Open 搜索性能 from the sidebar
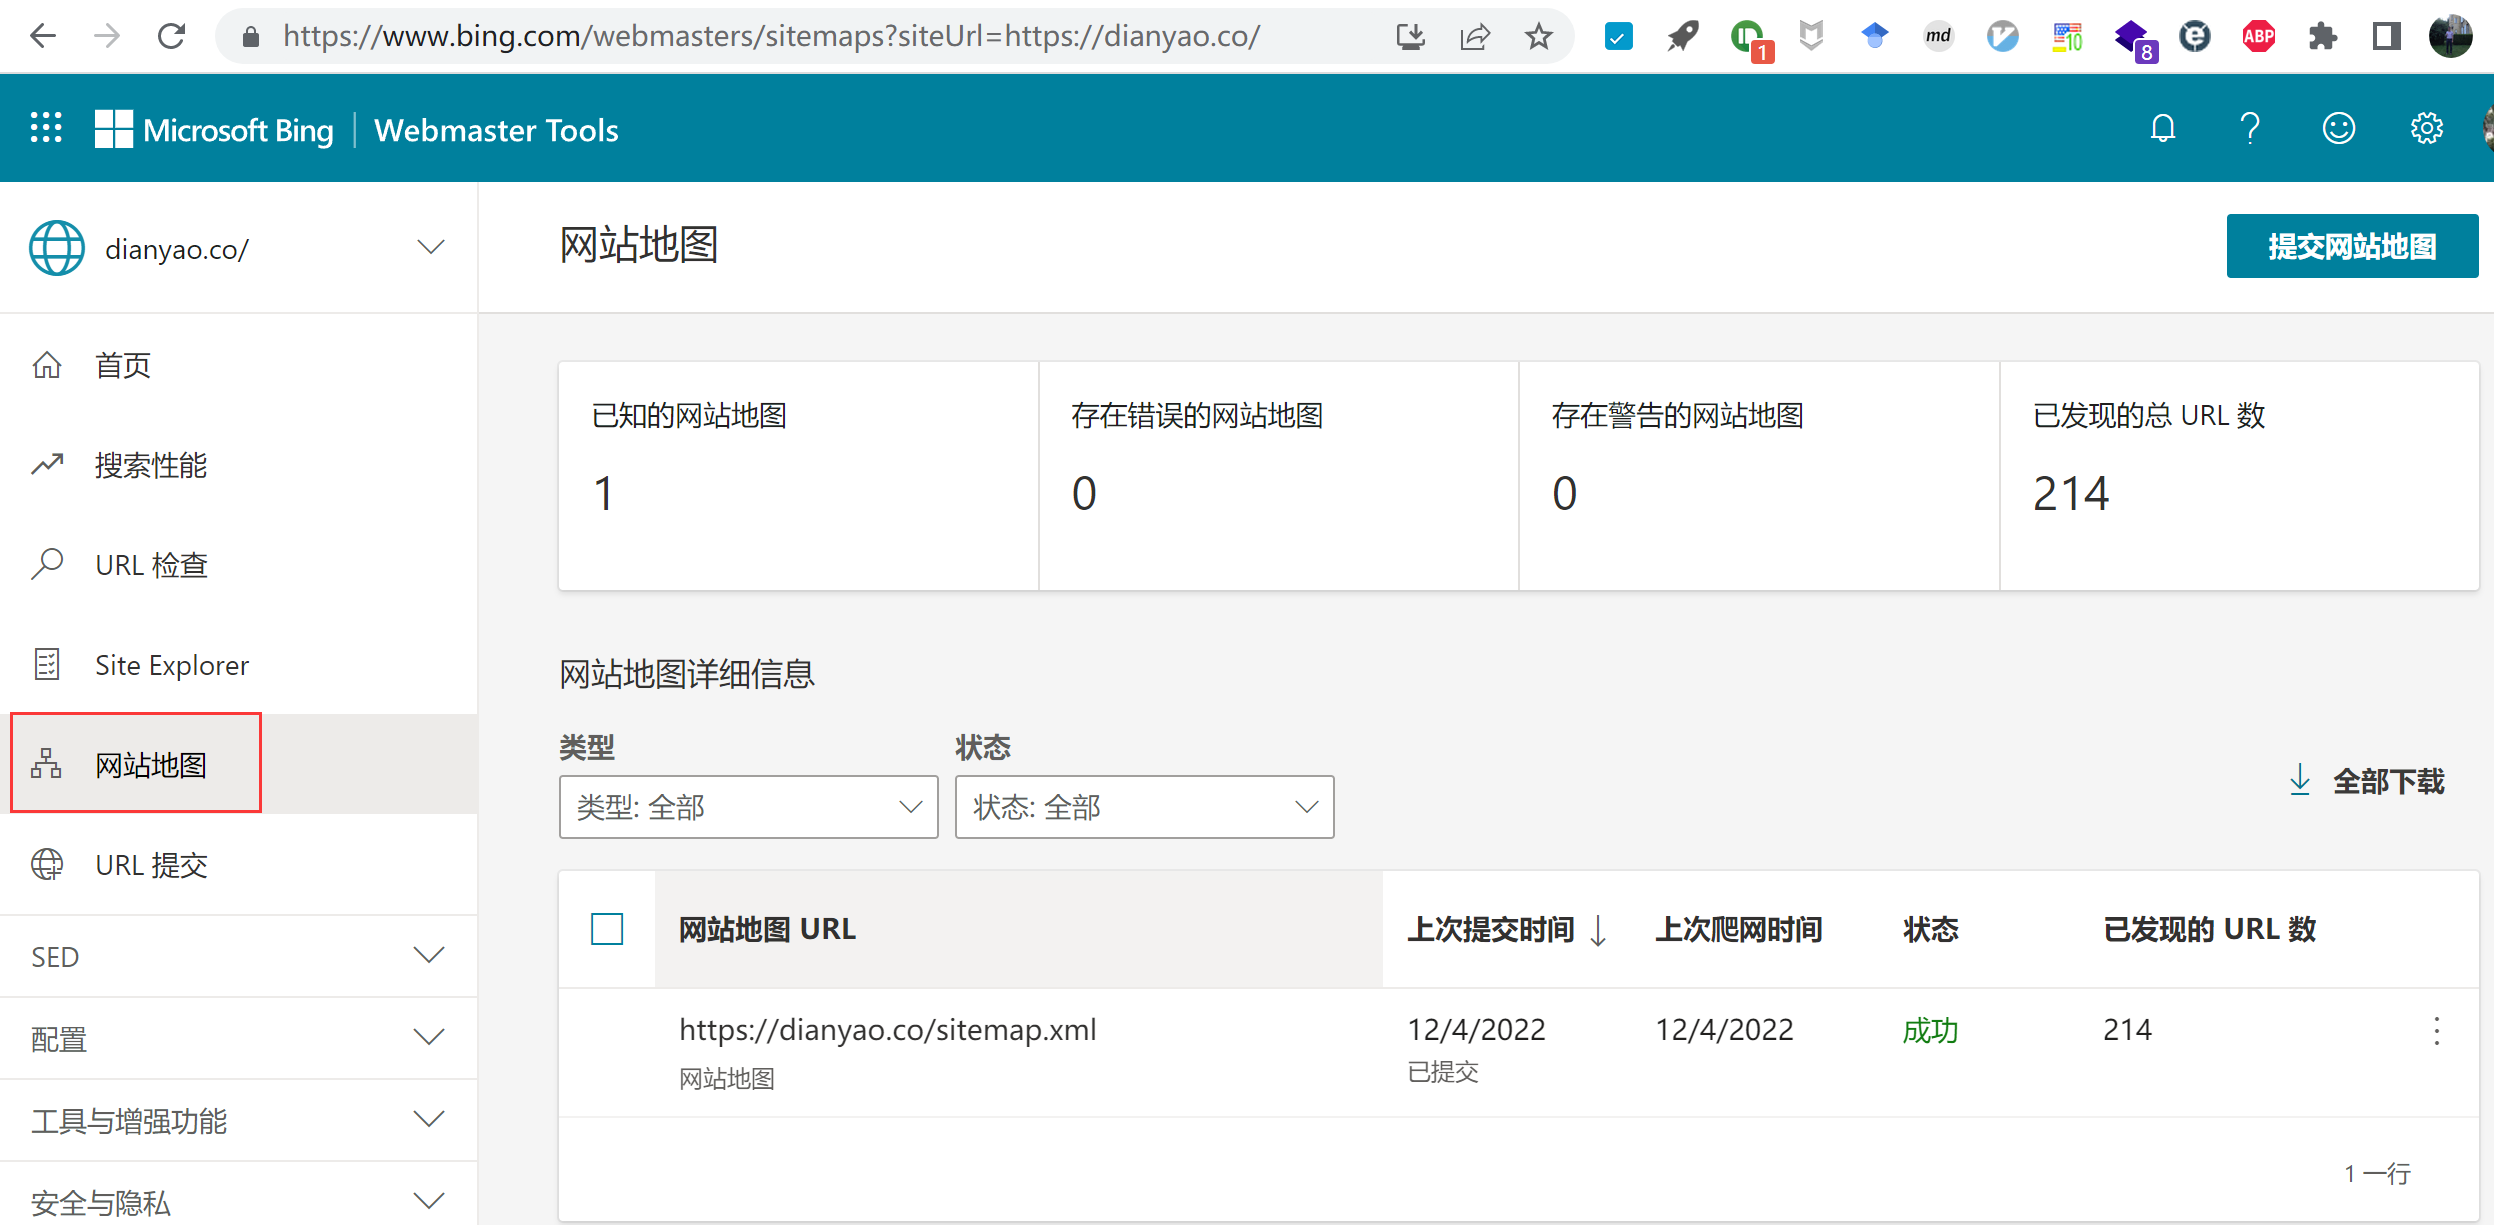 tap(152, 464)
